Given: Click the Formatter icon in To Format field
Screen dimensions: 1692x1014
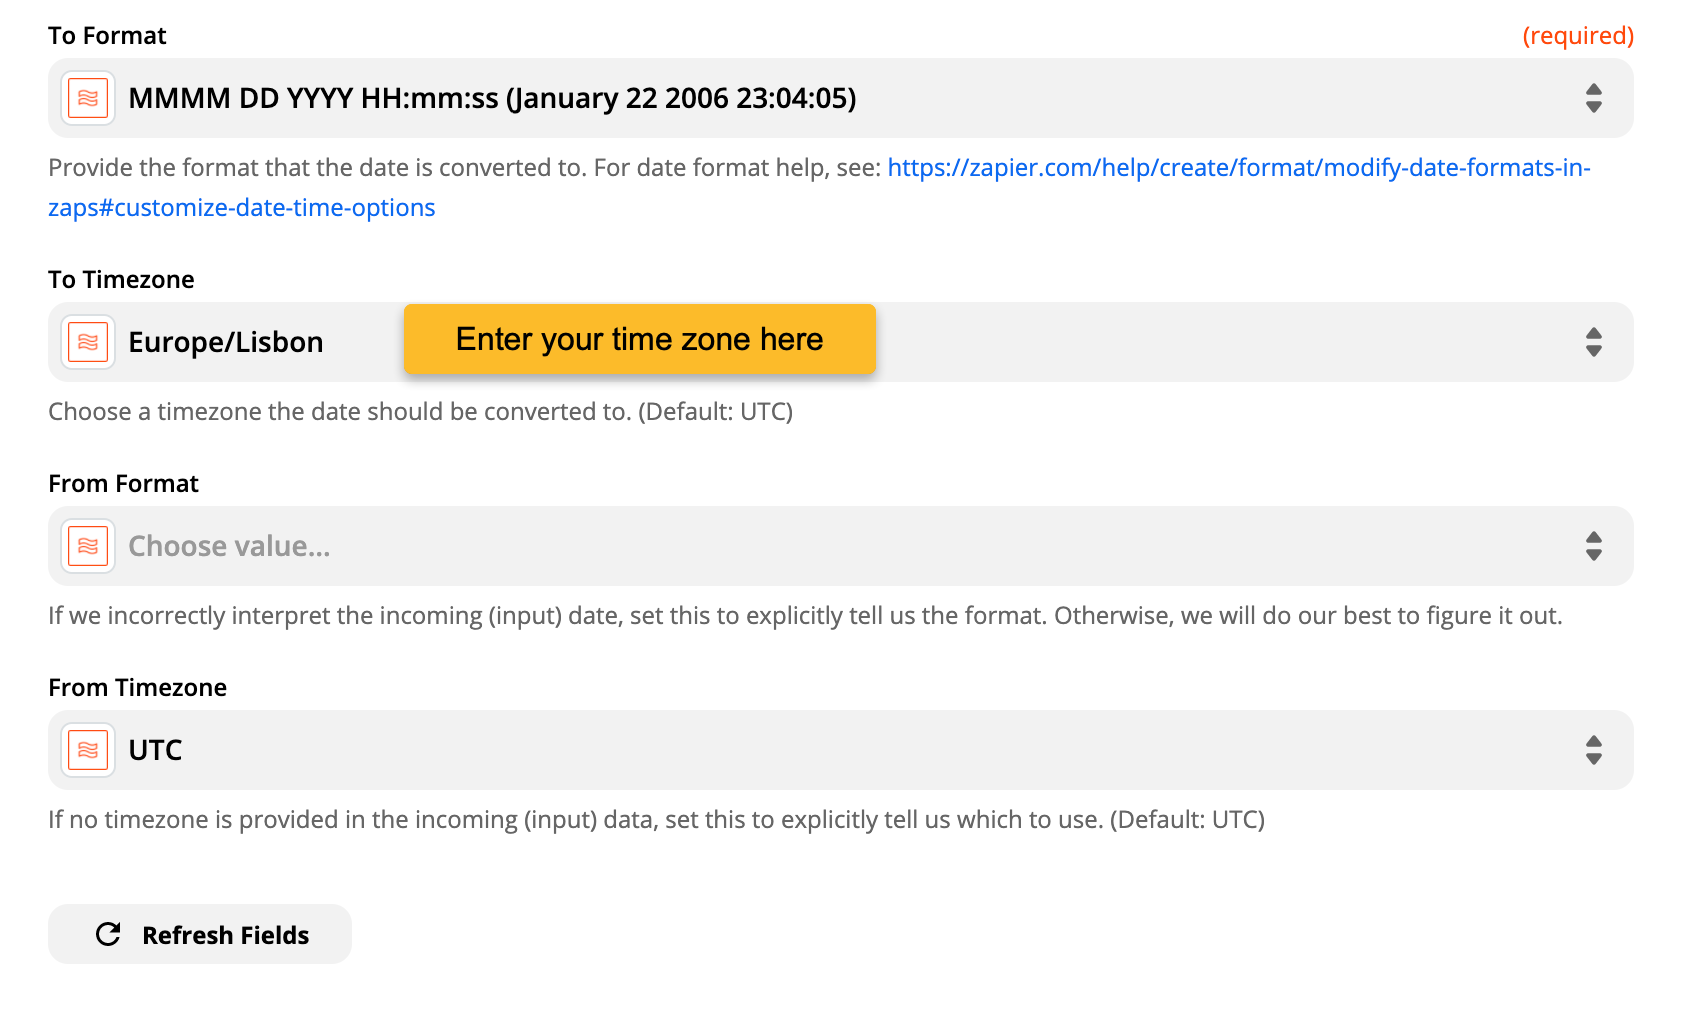Looking at the screenshot, I should pos(88,98).
